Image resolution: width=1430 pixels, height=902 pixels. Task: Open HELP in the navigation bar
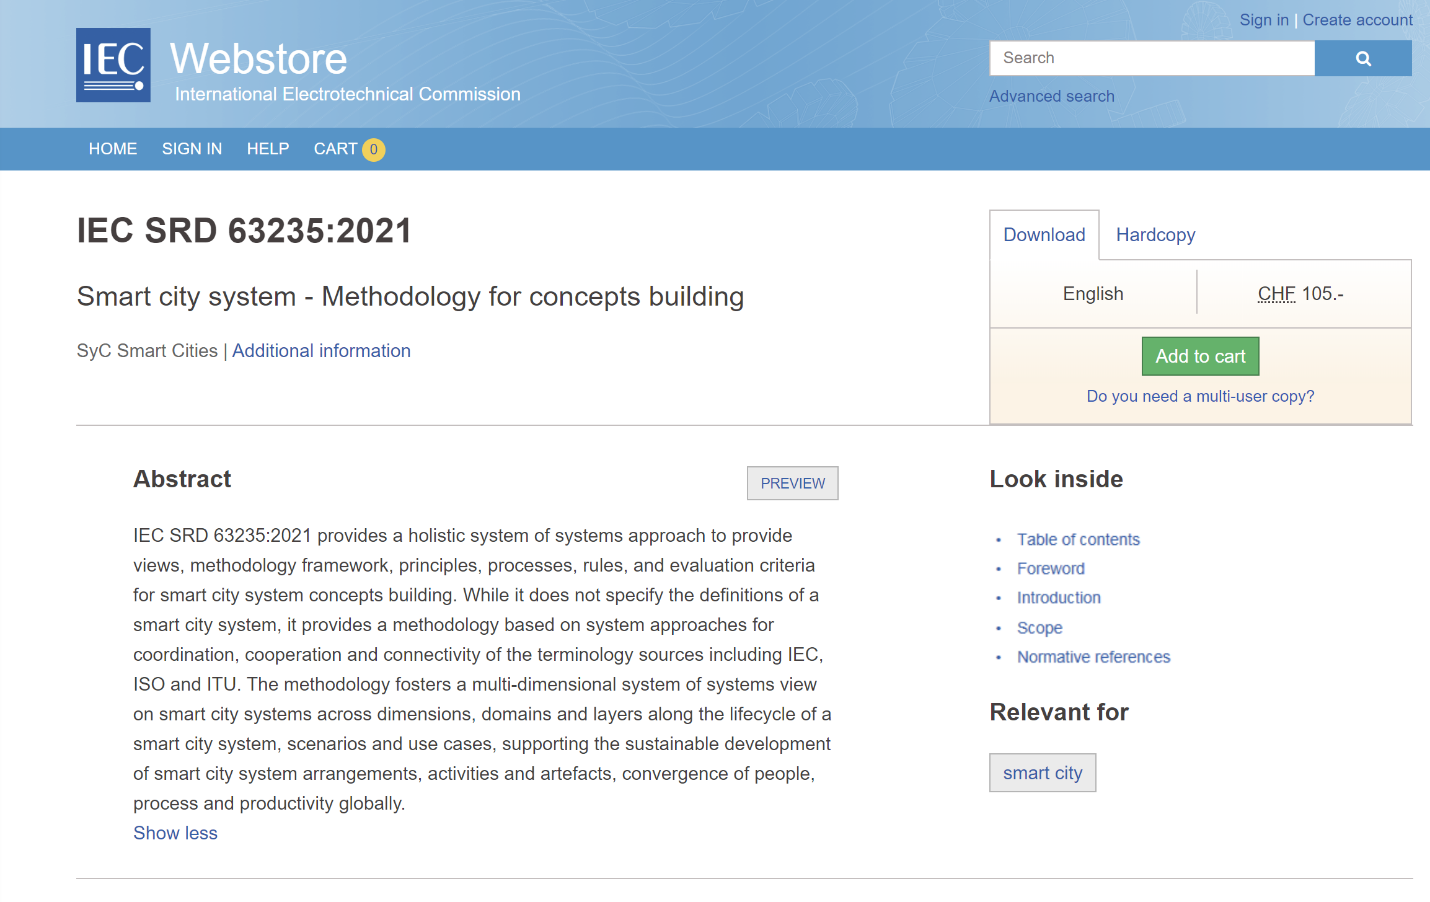tap(268, 149)
